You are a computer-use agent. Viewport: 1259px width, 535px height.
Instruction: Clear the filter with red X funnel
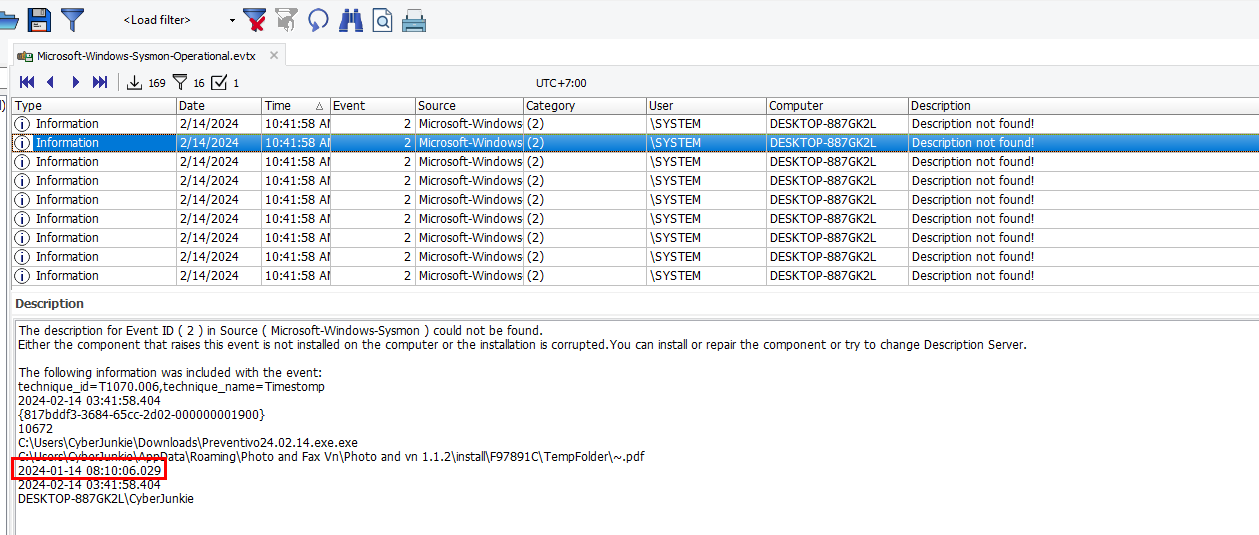(255, 19)
